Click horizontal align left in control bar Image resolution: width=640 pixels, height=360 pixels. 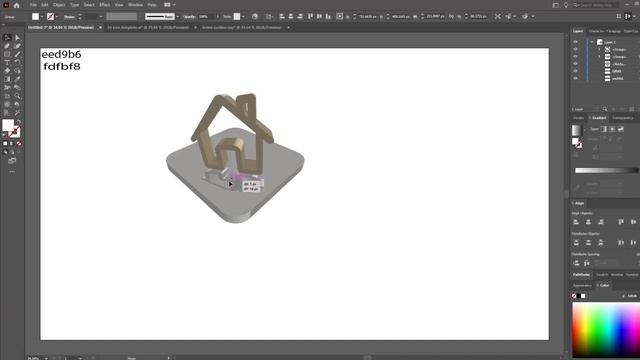click(282, 16)
